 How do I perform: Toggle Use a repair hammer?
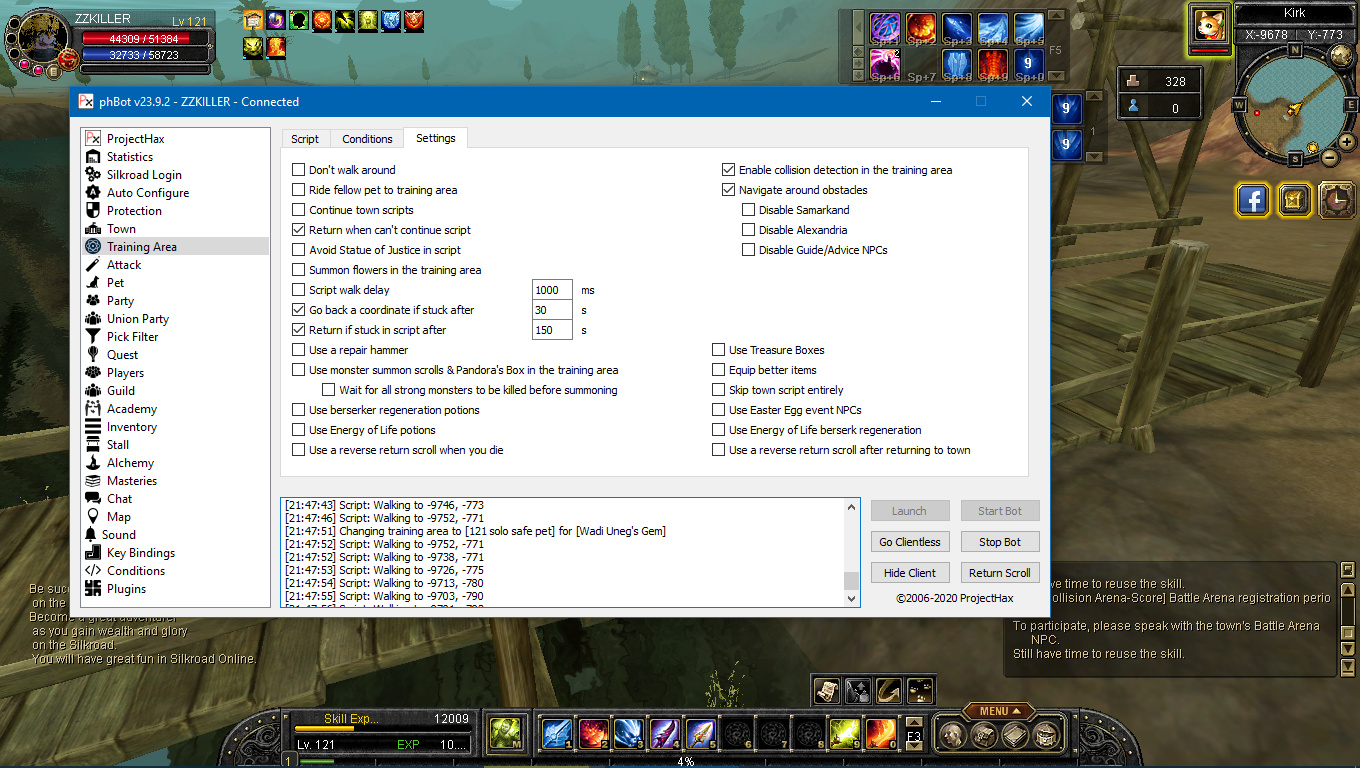[299, 350]
